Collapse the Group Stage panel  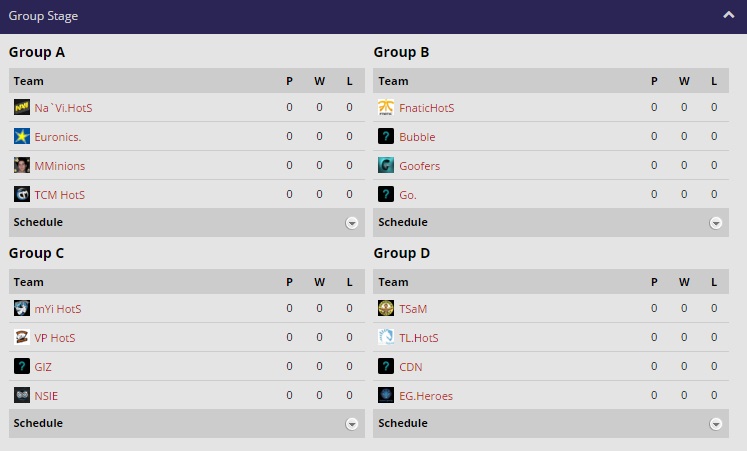coord(729,16)
